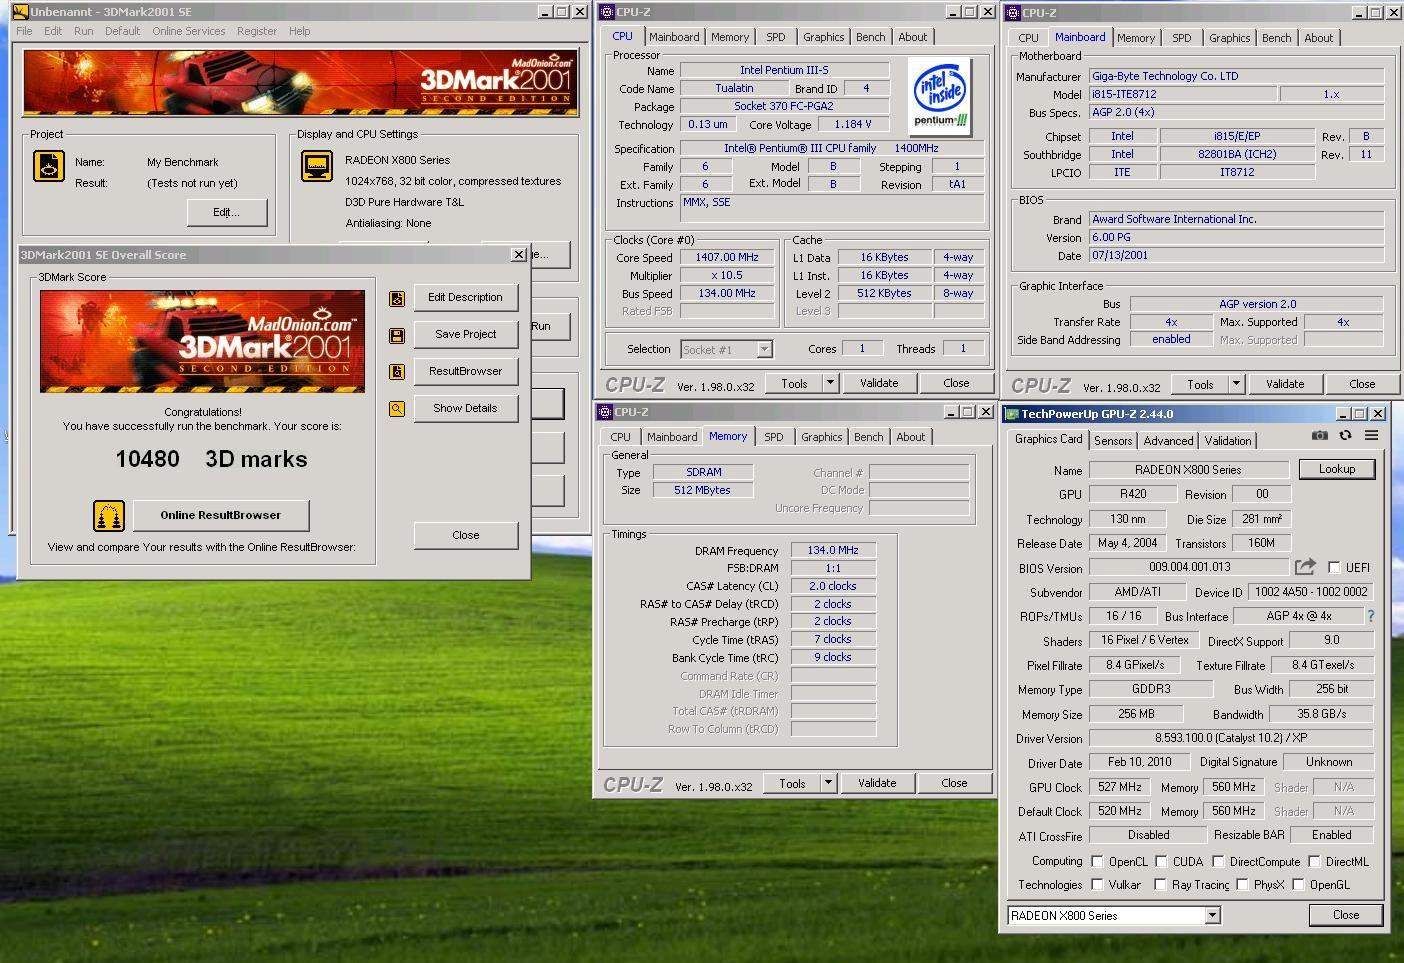Click the DRAM Frequency 134.0 MHz field

[833, 550]
